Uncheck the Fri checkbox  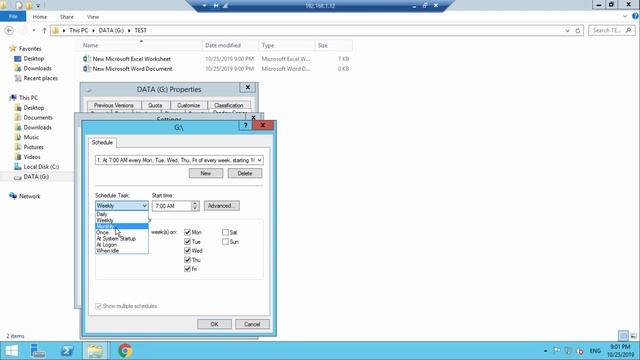tap(187, 269)
